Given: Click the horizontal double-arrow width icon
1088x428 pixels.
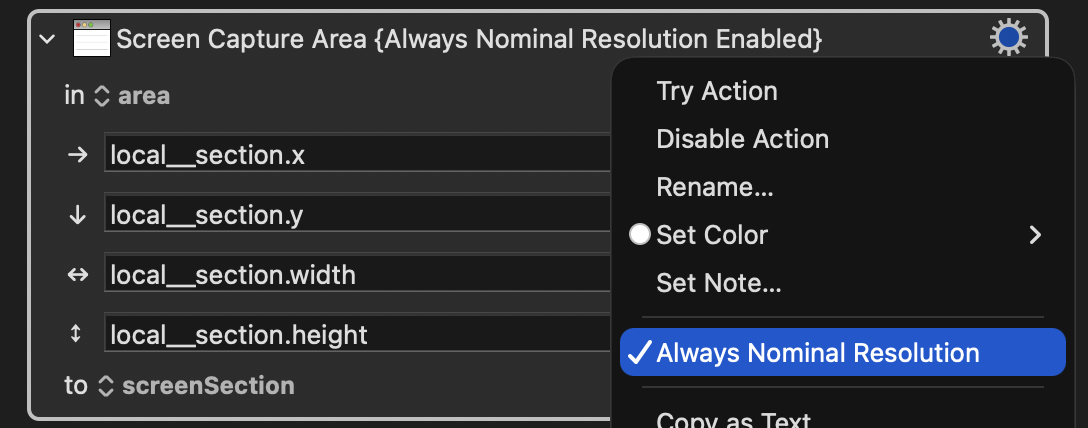Looking at the screenshot, I should coord(77,274).
